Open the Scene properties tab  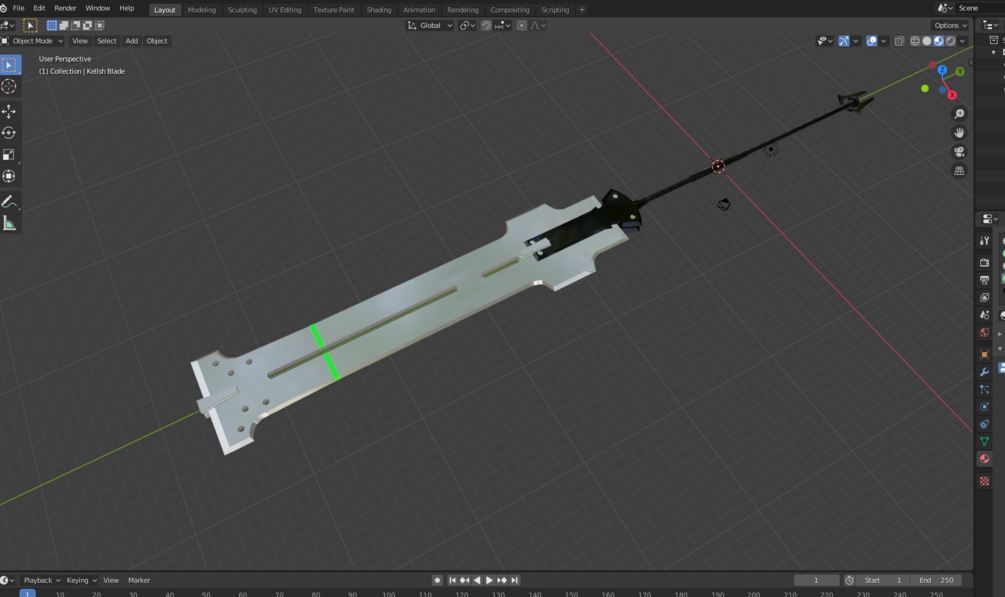tap(984, 315)
